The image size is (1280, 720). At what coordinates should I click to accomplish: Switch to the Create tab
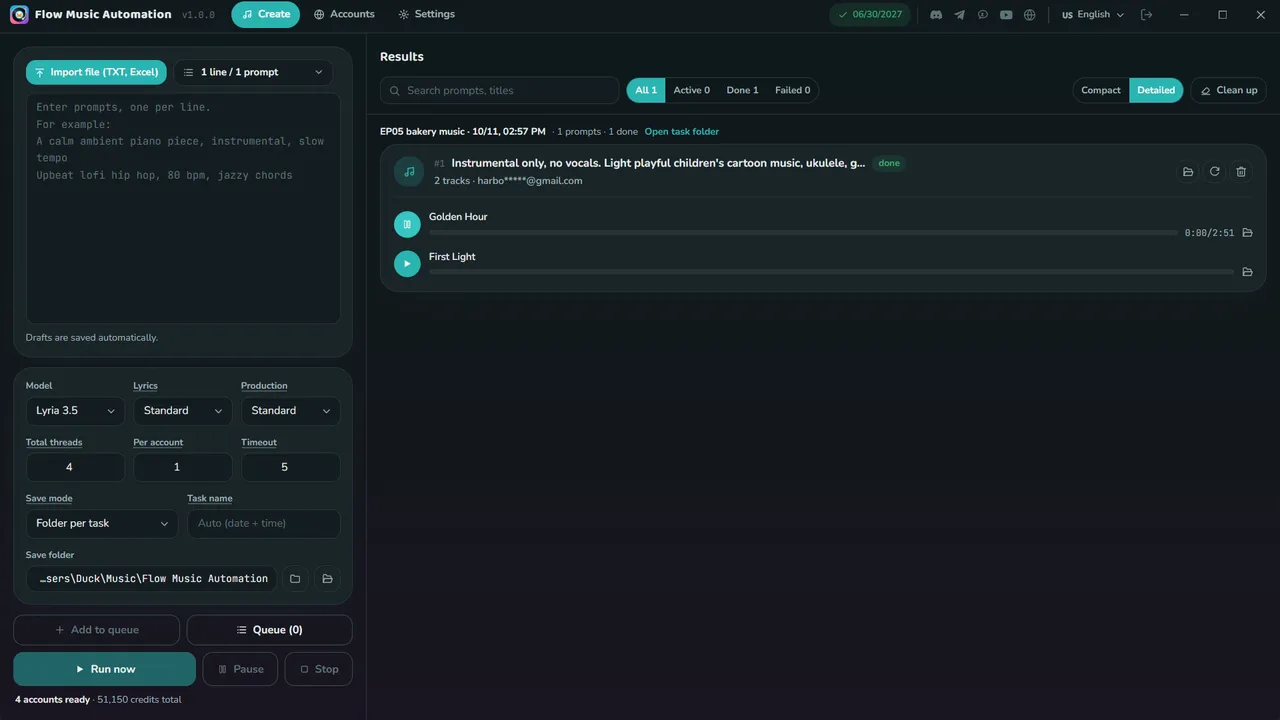[266, 15]
